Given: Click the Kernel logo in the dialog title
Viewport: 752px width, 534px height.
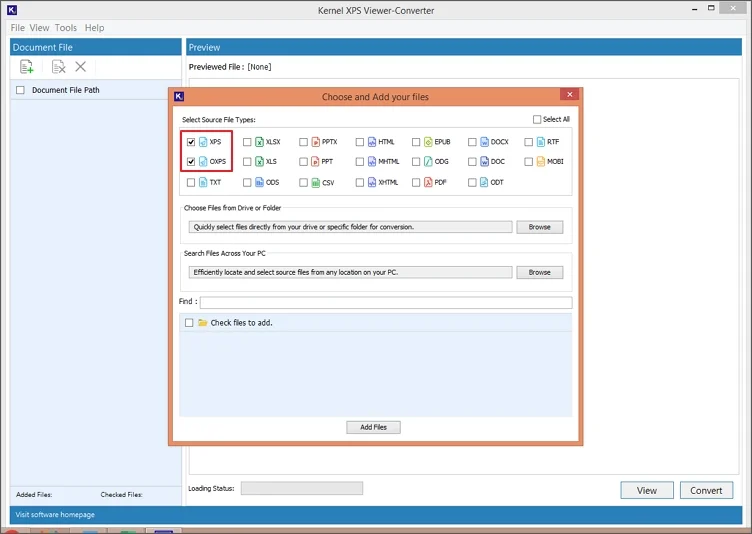Looking at the screenshot, I should pos(179,96).
